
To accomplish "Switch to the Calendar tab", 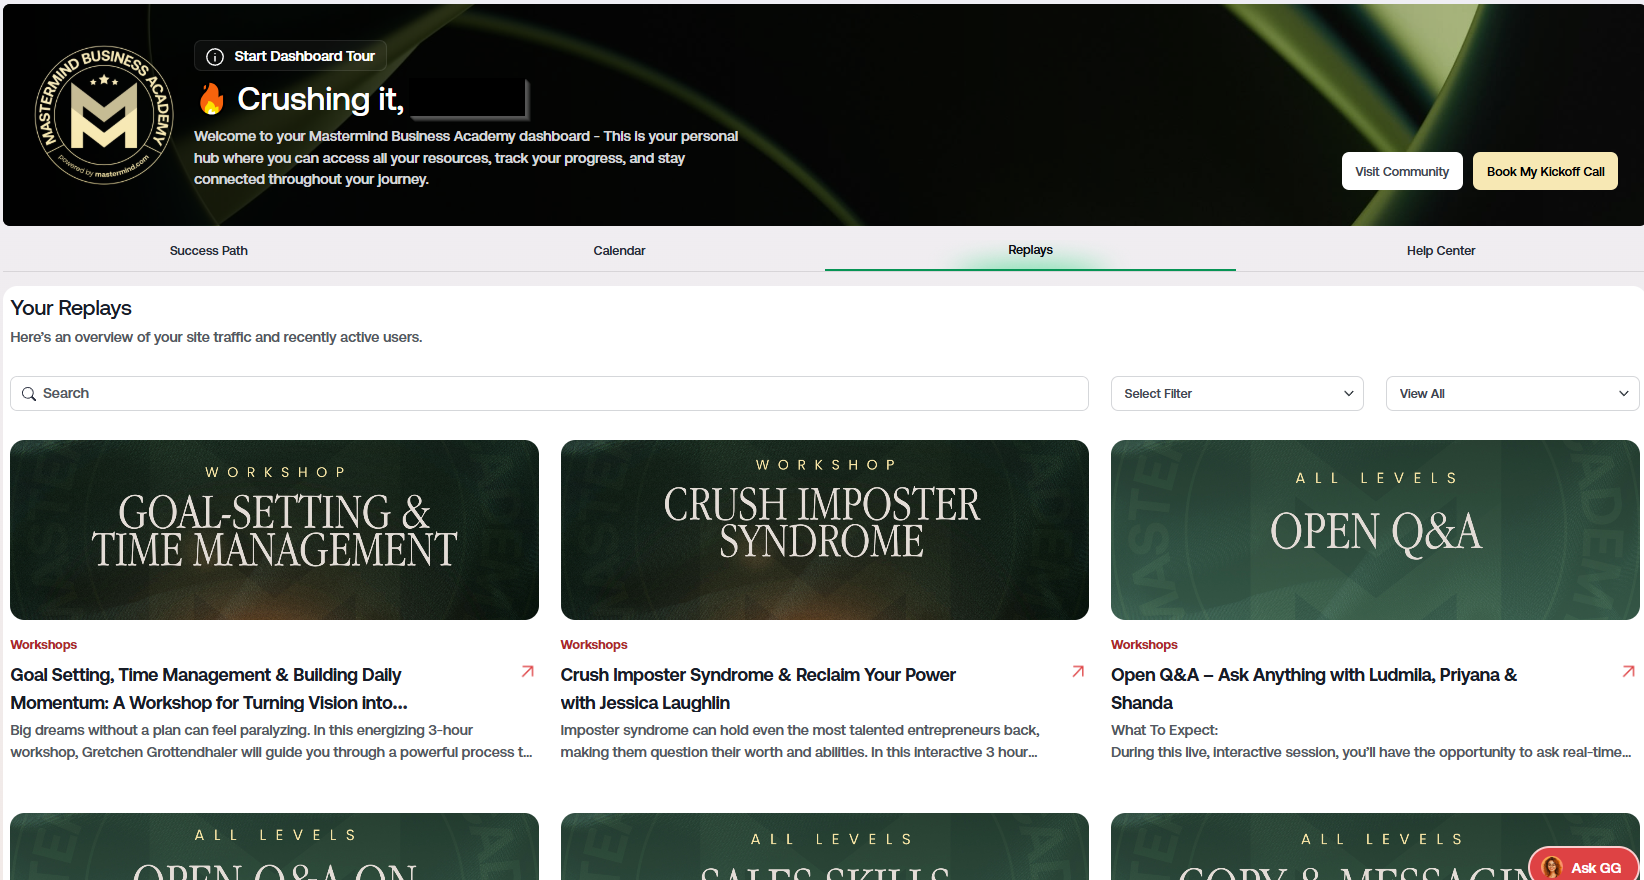I will coord(619,251).
